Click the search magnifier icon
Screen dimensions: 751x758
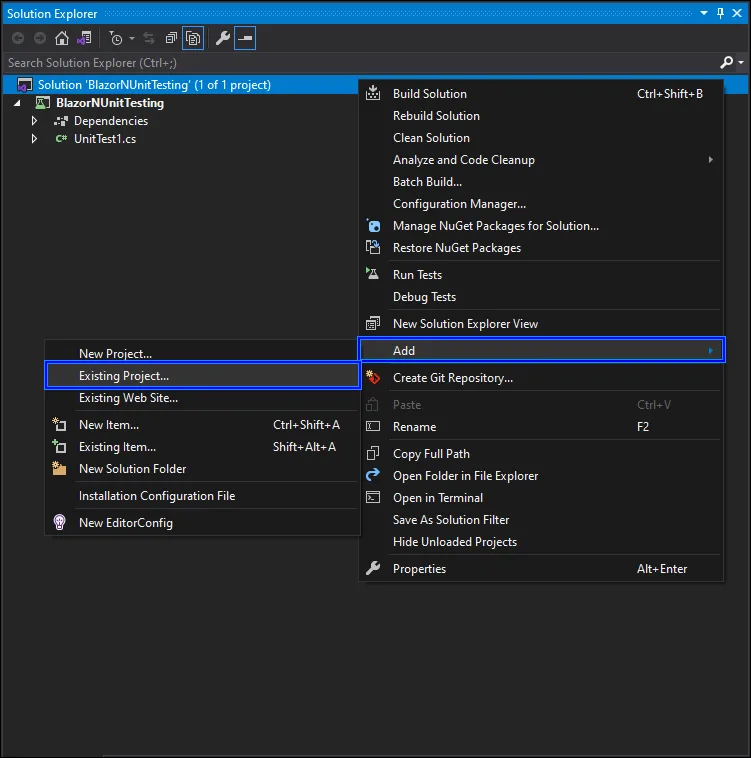(726, 62)
